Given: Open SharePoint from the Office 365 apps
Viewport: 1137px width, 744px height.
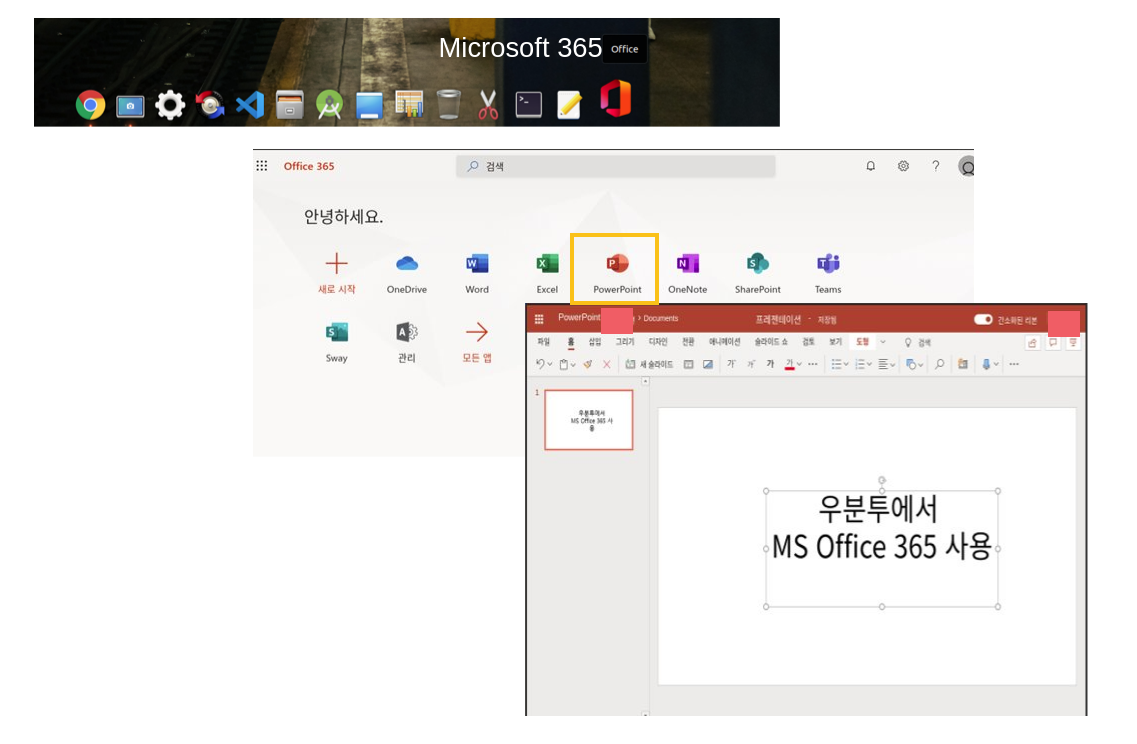Looking at the screenshot, I should 758,272.
